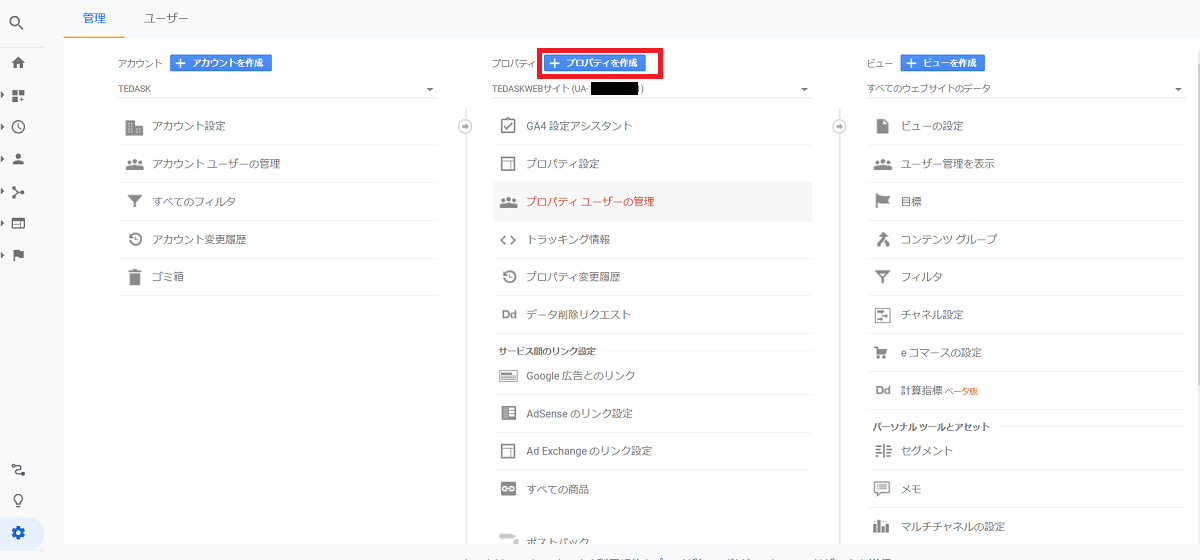Click arrow circle between account and property columns
1200x560 pixels.
tap(464, 126)
